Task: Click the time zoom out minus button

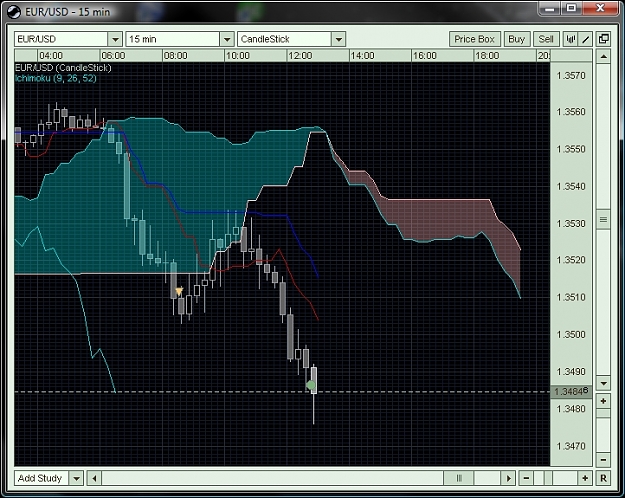Action: [x=526, y=478]
